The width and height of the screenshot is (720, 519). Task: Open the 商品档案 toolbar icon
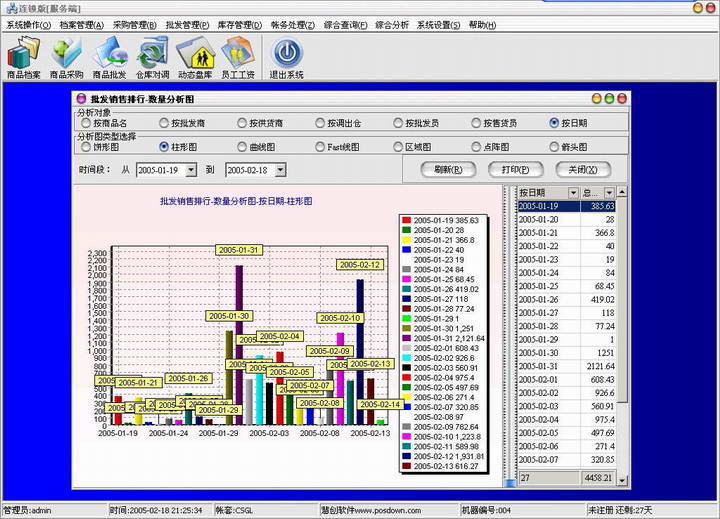[23, 58]
